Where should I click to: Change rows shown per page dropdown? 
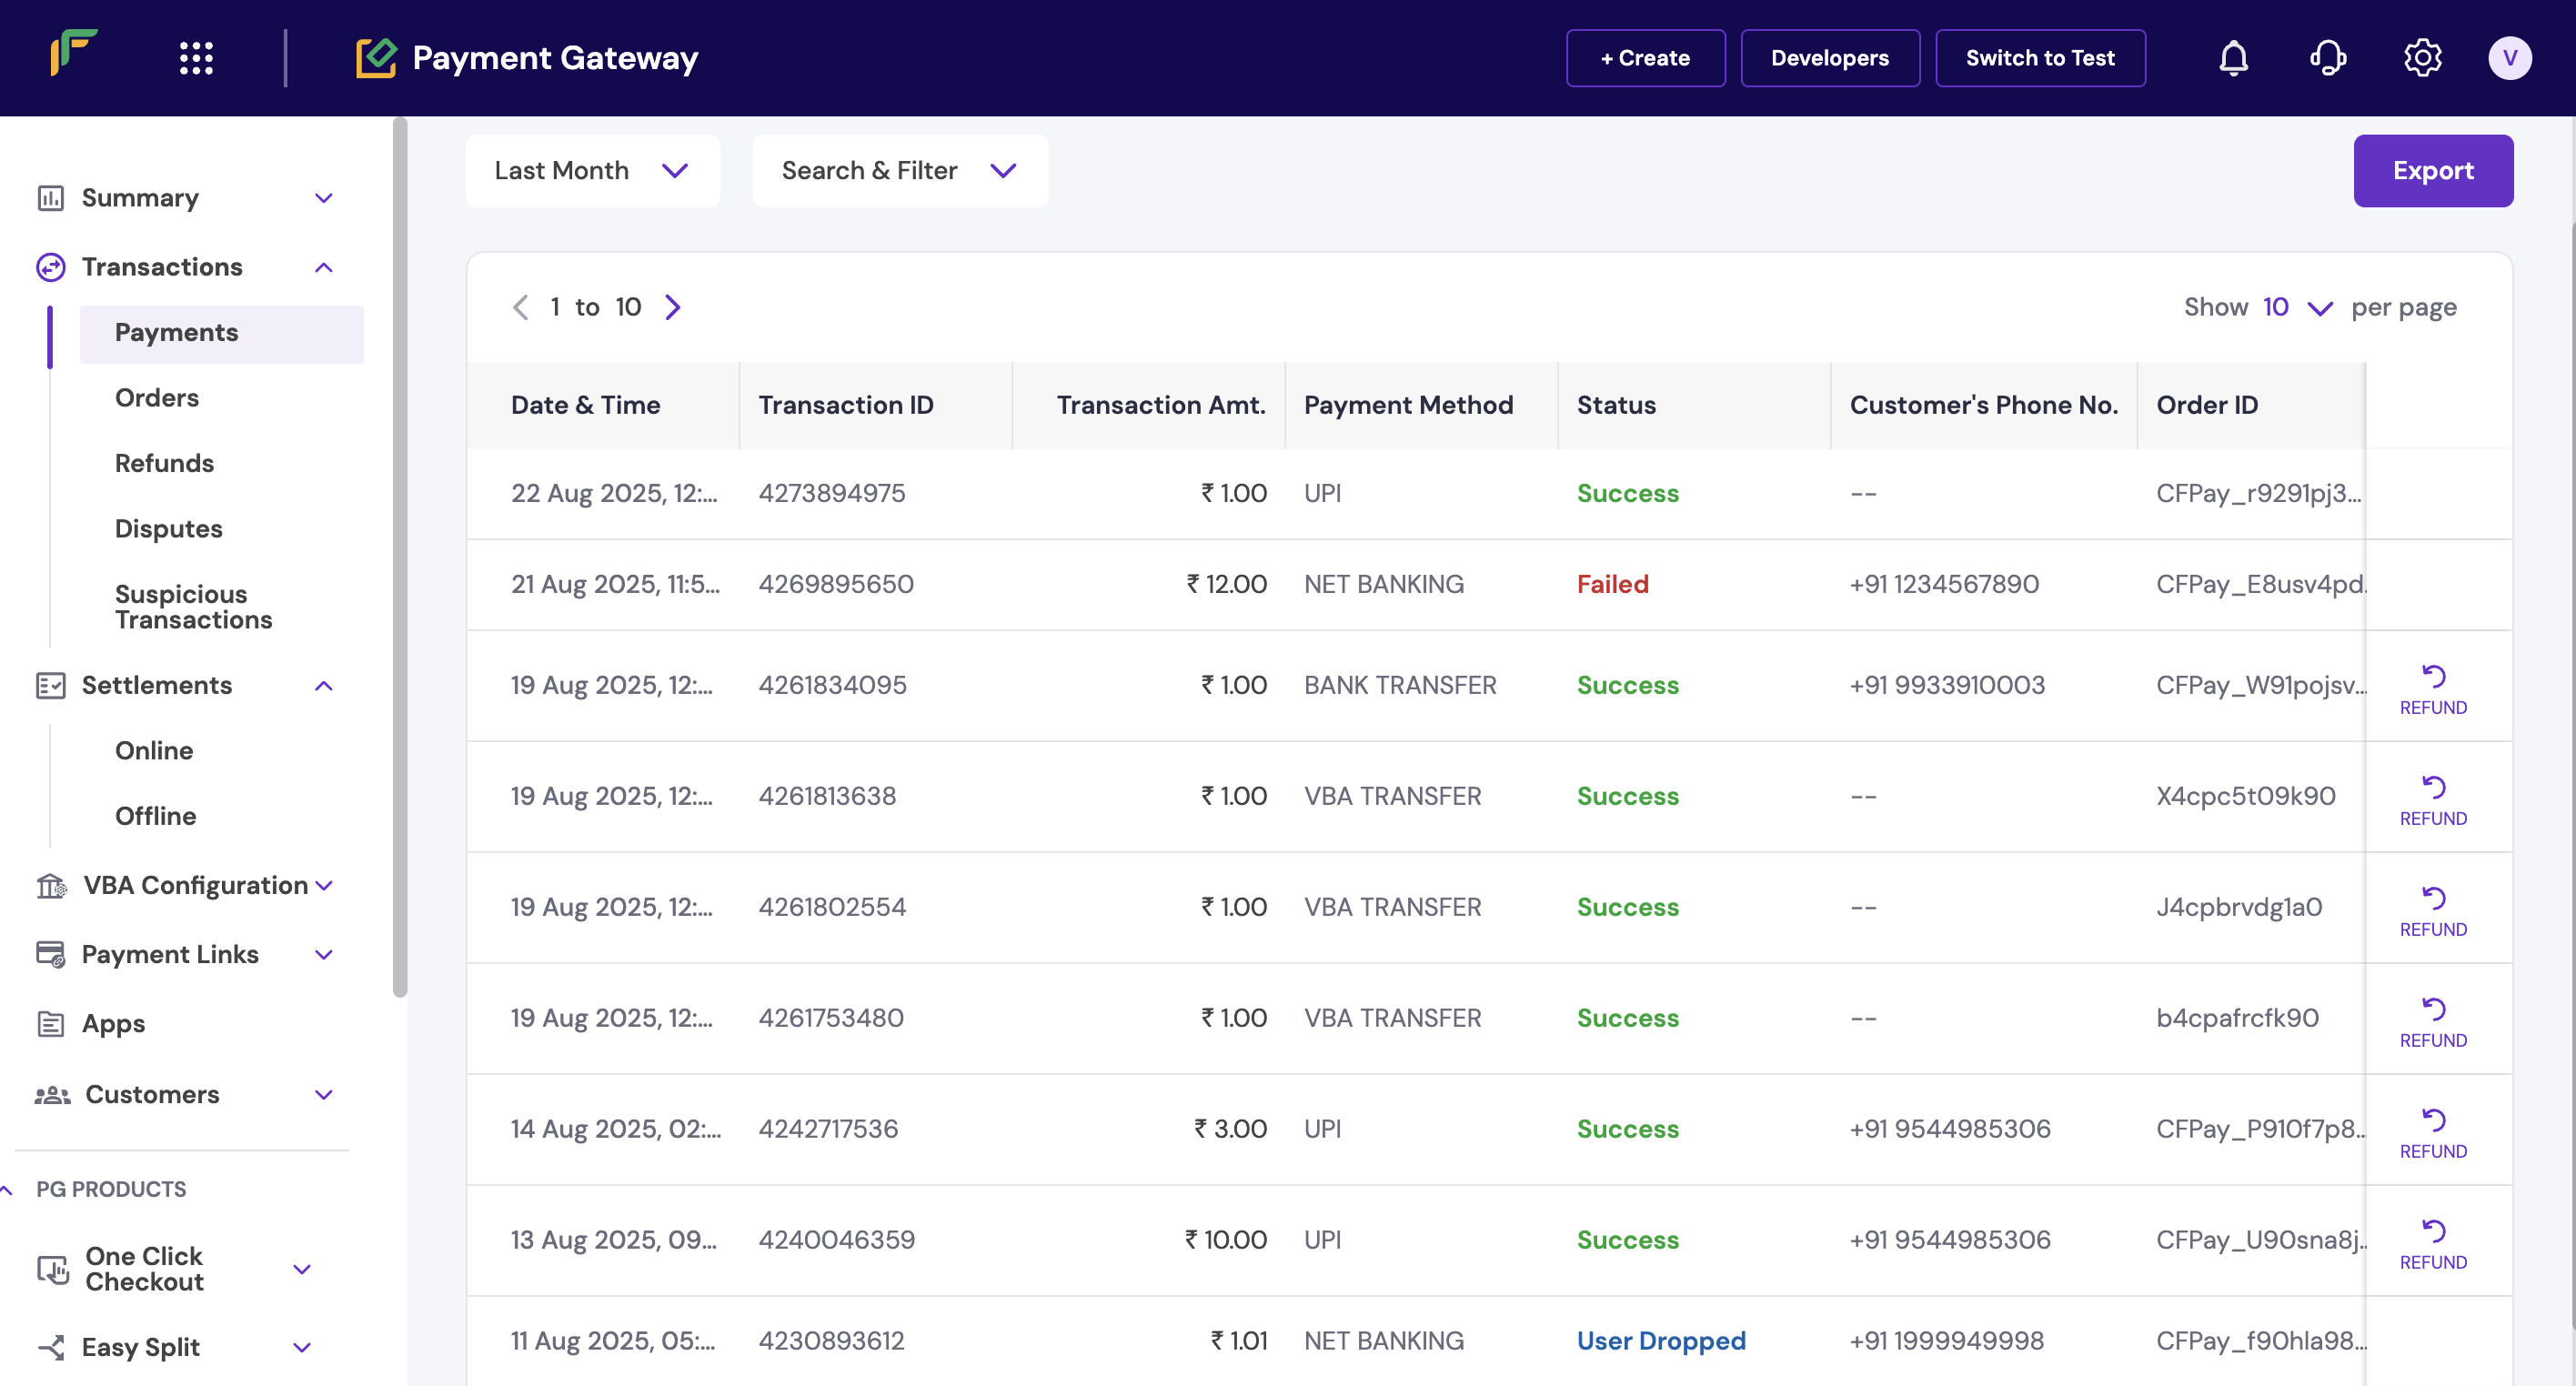pyautogui.click(x=2296, y=307)
